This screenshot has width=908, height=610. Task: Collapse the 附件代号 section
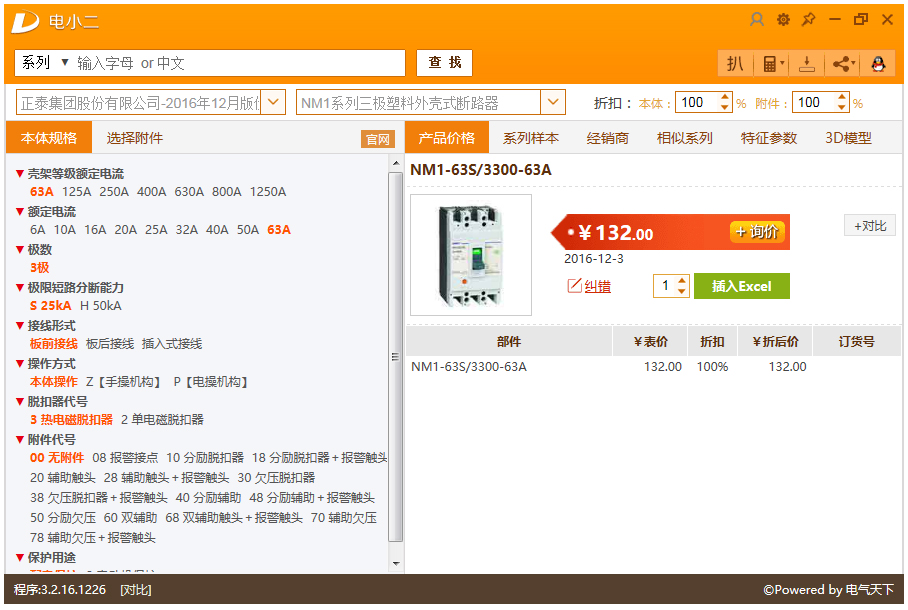[x=20, y=440]
